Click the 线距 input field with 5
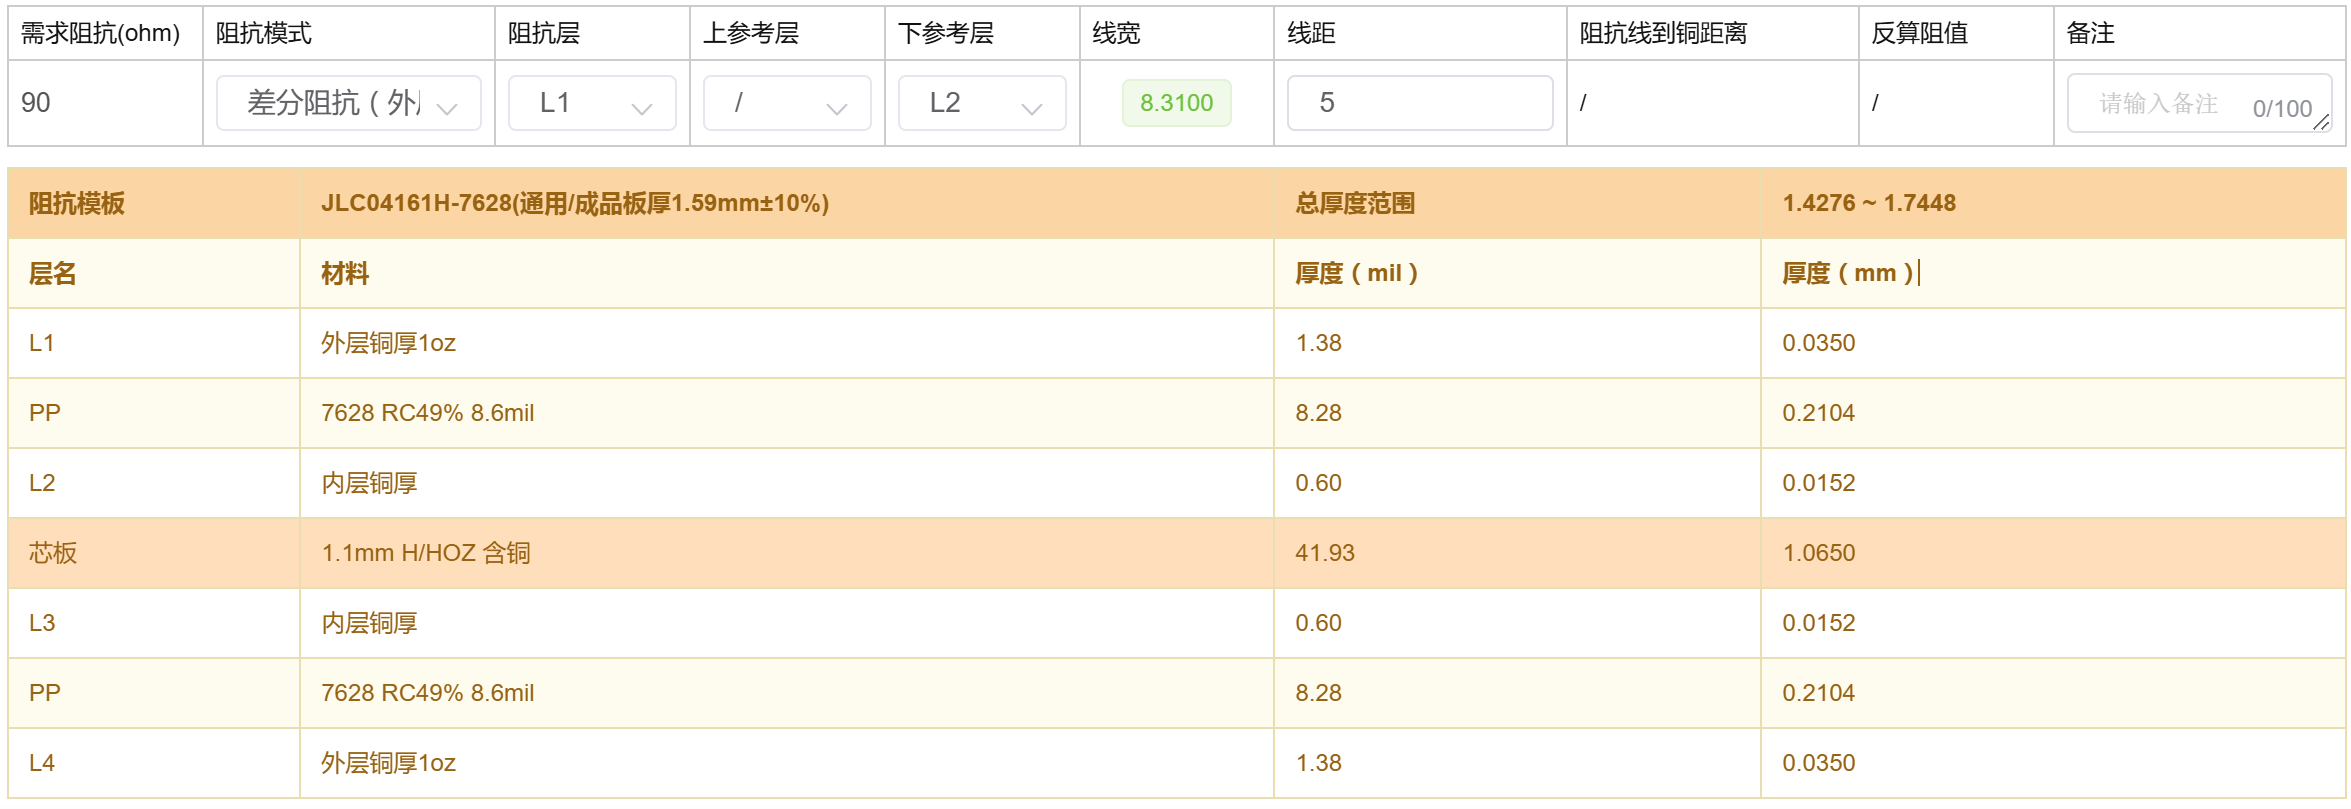 pos(1419,103)
